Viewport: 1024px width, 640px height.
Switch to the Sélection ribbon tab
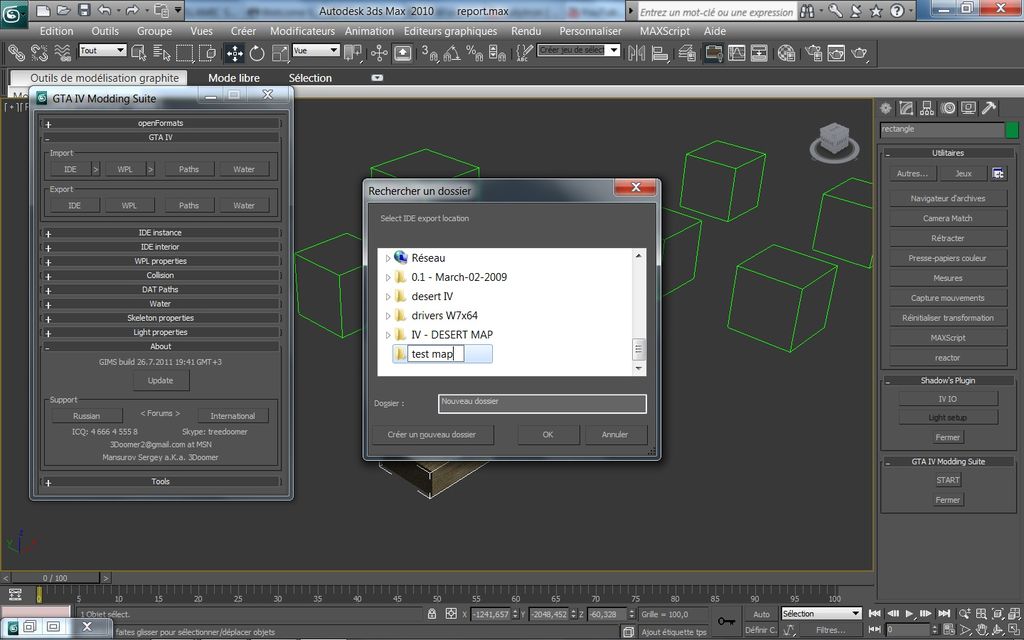tap(310, 78)
